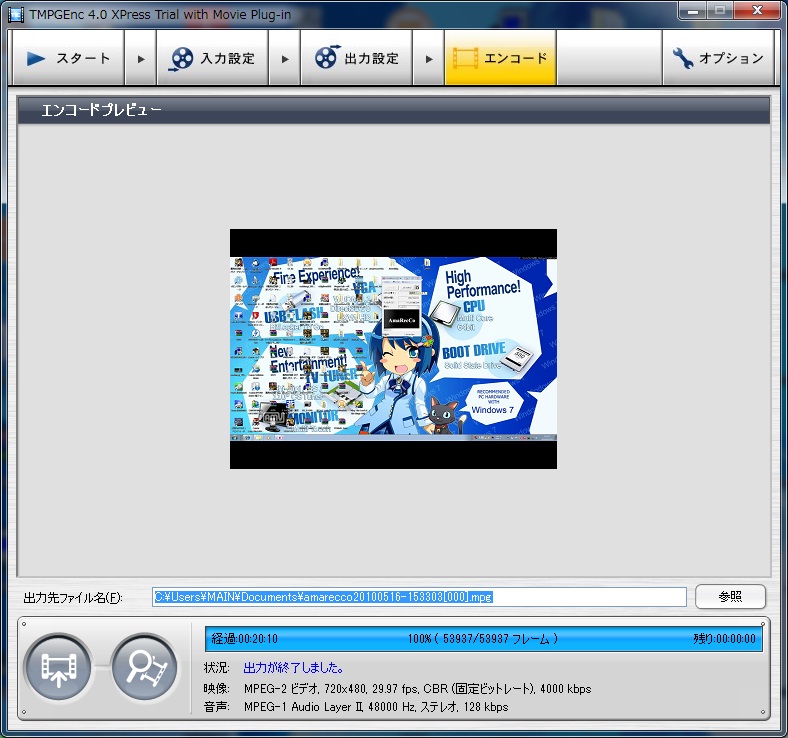
Task: Open the 入力設定 step
Action: tap(212, 58)
